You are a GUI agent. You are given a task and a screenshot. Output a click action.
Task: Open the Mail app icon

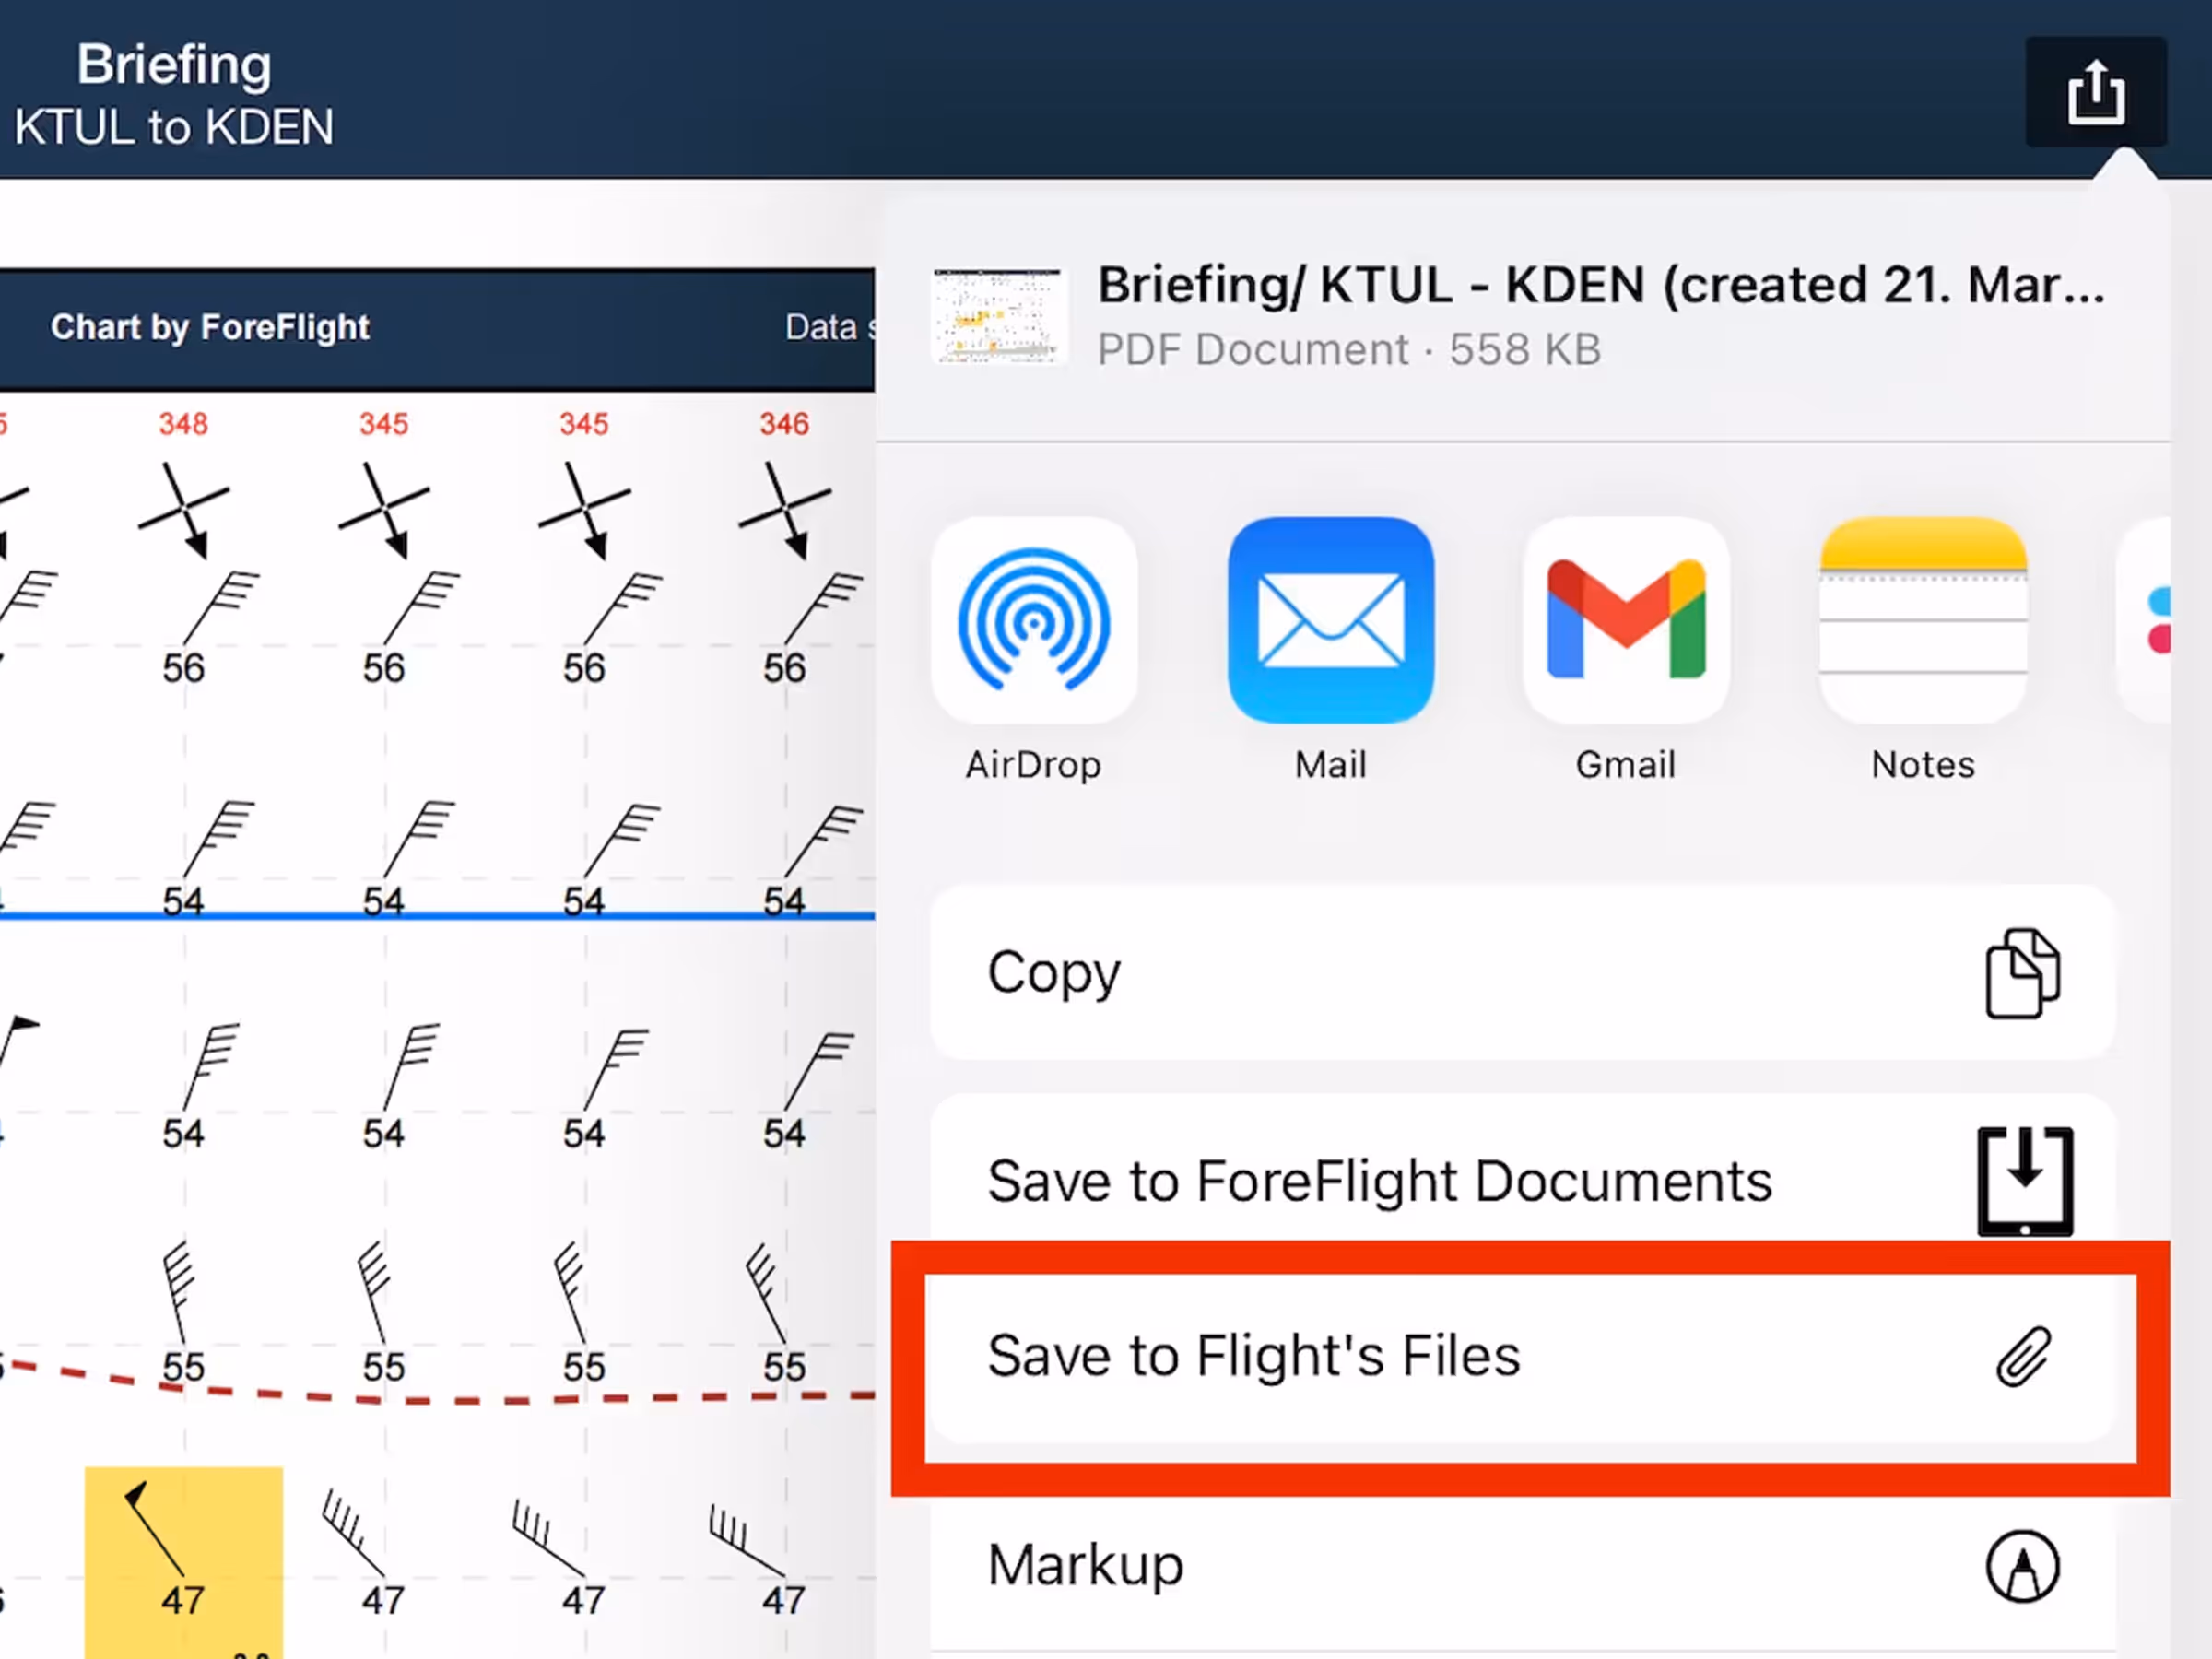(1330, 620)
